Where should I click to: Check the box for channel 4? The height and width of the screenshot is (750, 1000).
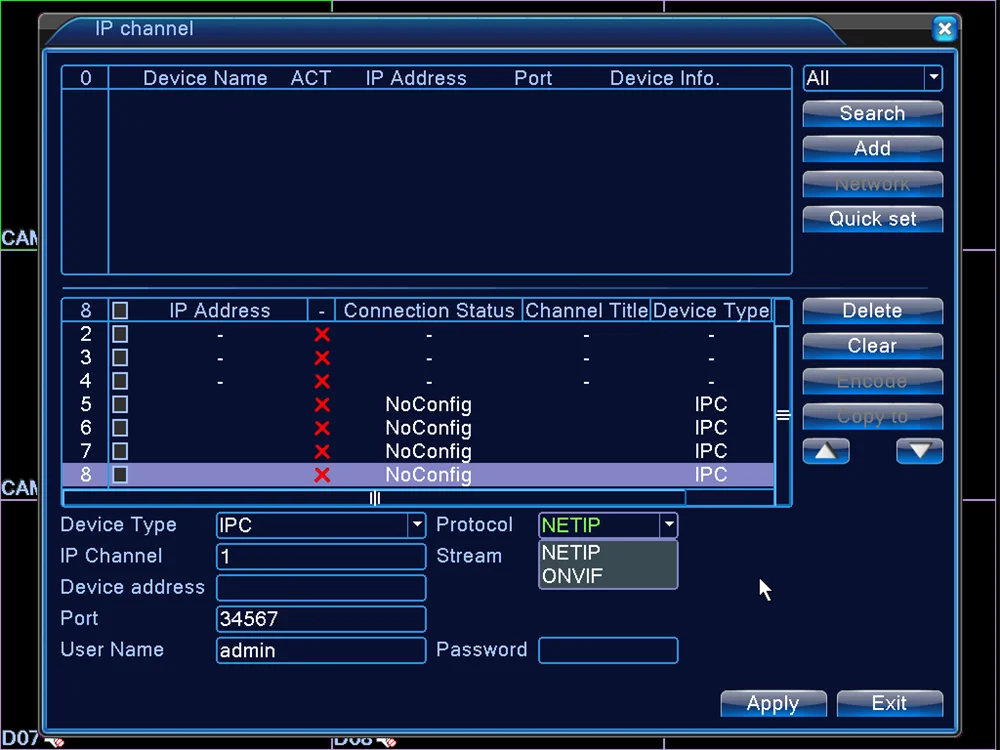point(120,381)
